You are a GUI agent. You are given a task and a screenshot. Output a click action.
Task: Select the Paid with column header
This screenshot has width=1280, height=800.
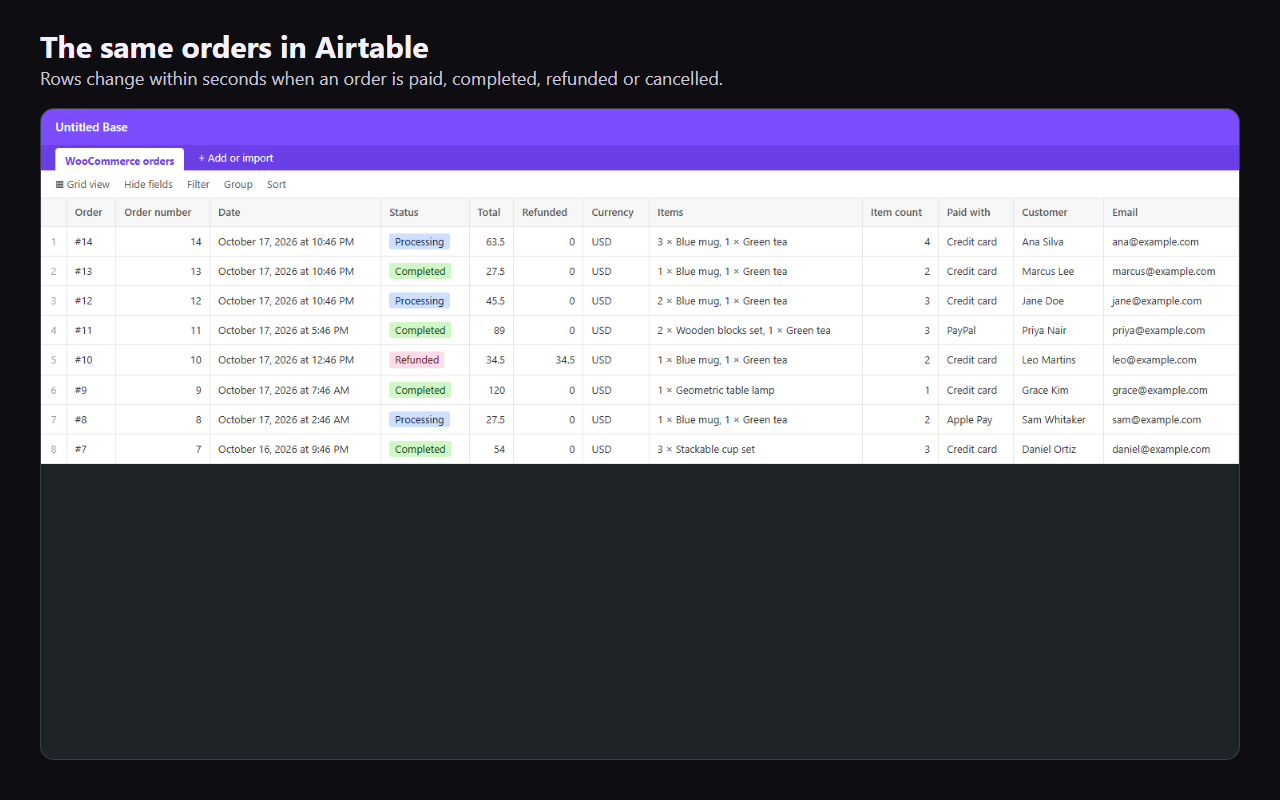click(976, 212)
